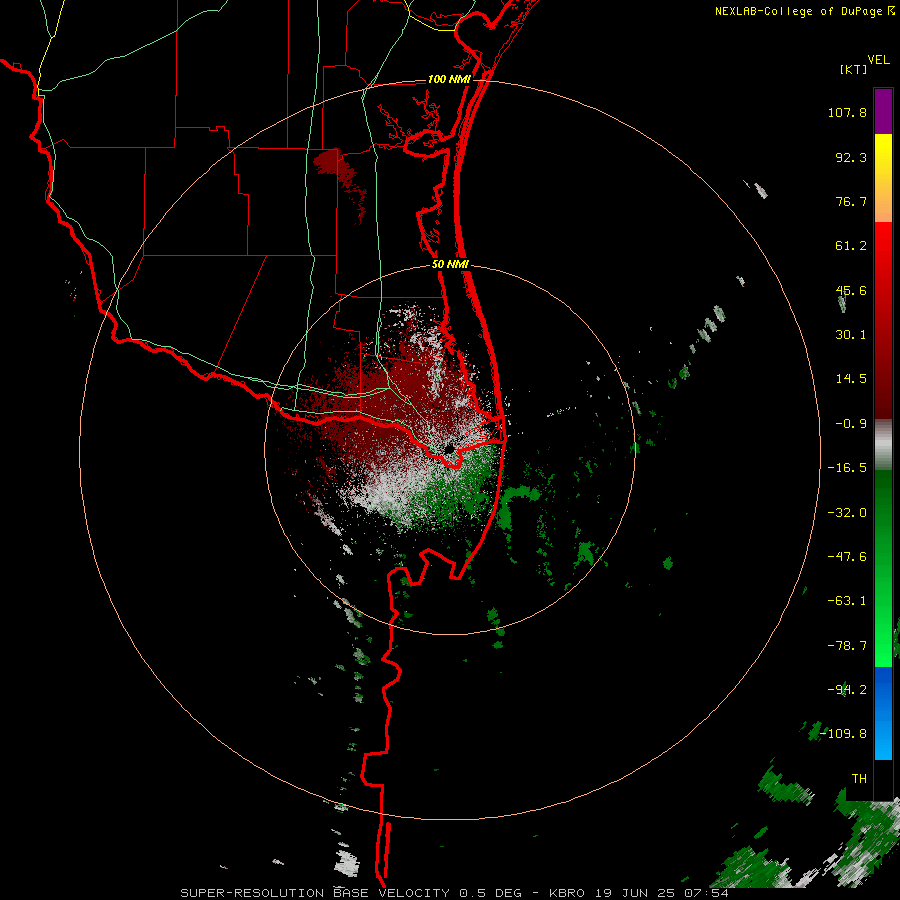
Task: Click the -16.5 velocity legend value
Action: coord(847,468)
